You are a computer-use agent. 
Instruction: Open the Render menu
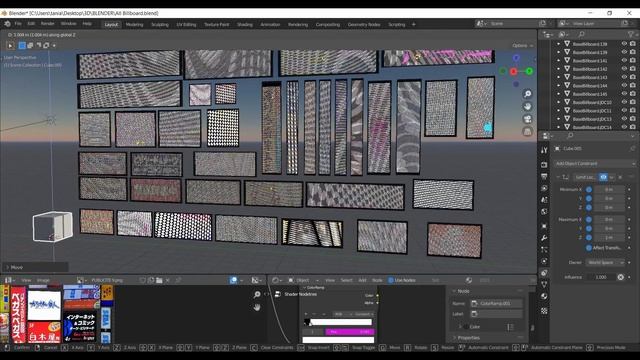tap(47, 24)
